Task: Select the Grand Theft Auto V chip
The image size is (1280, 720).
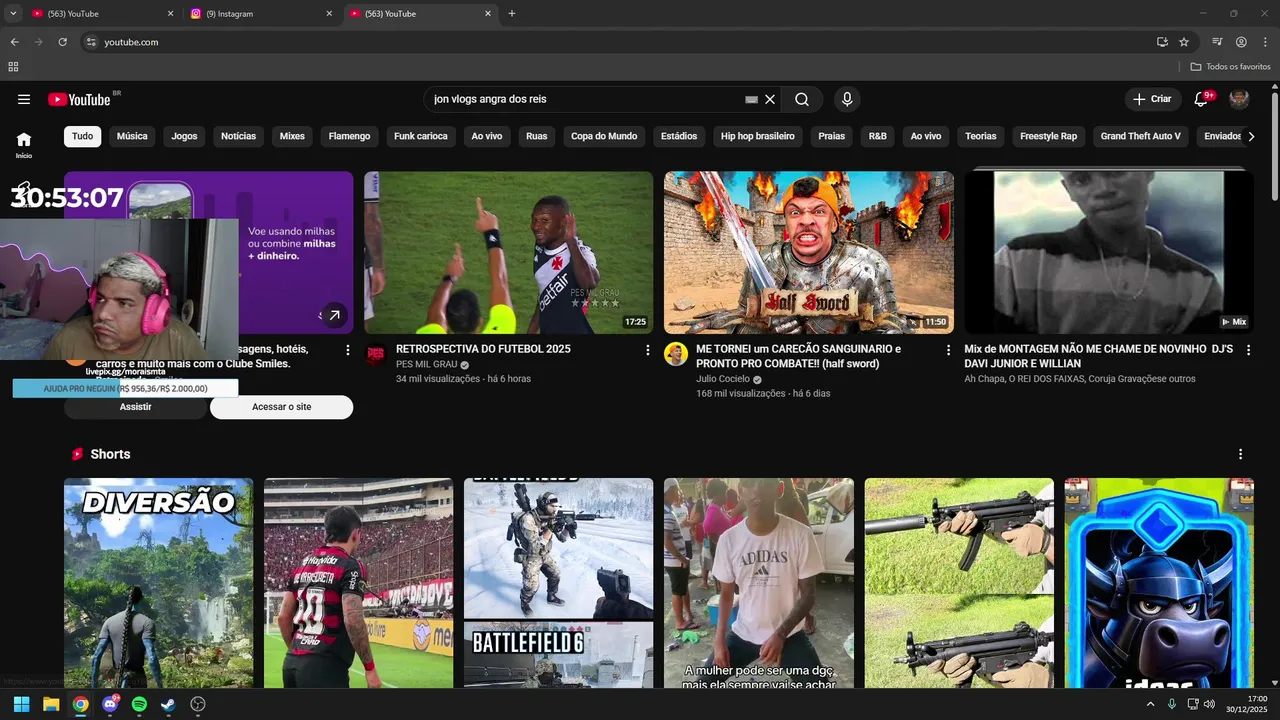Action: tap(1141, 136)
